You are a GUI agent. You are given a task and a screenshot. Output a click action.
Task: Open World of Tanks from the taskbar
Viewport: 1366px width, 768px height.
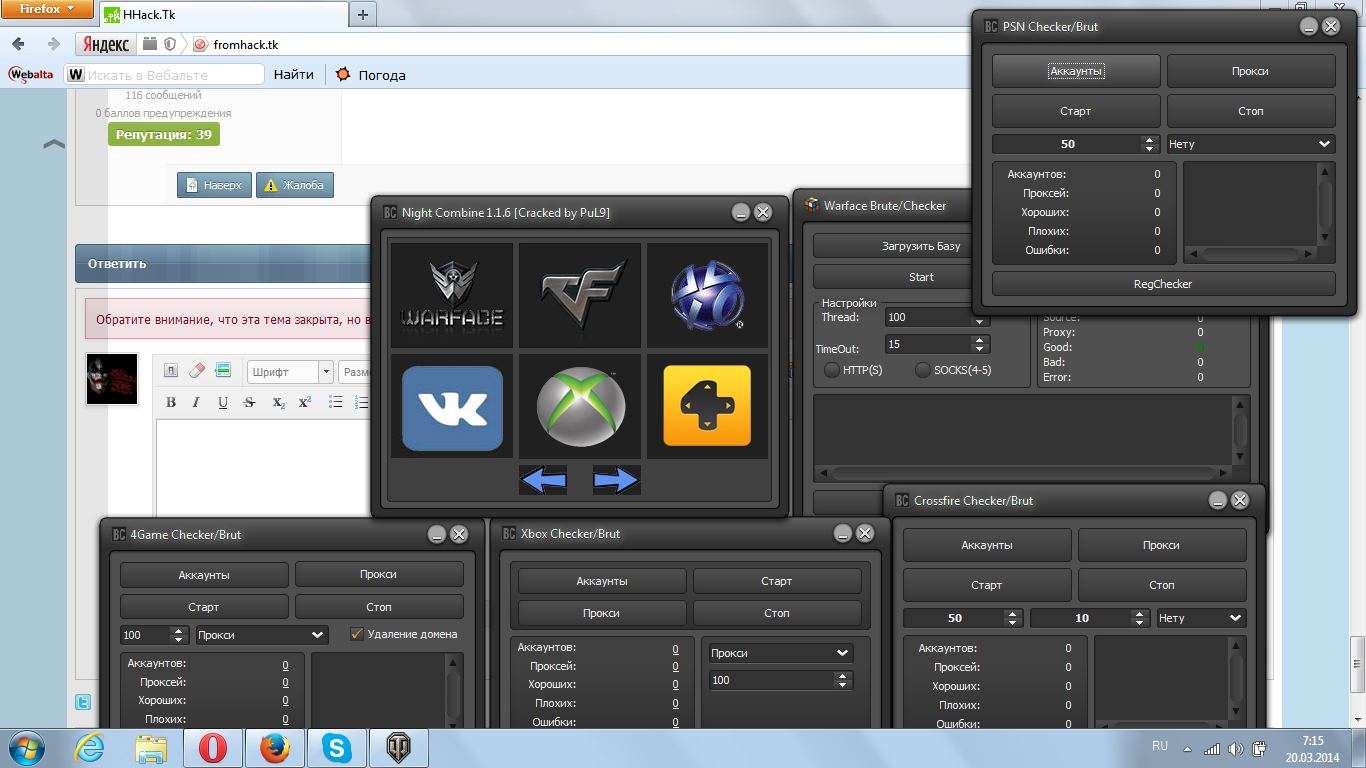(x=398, y=748)
